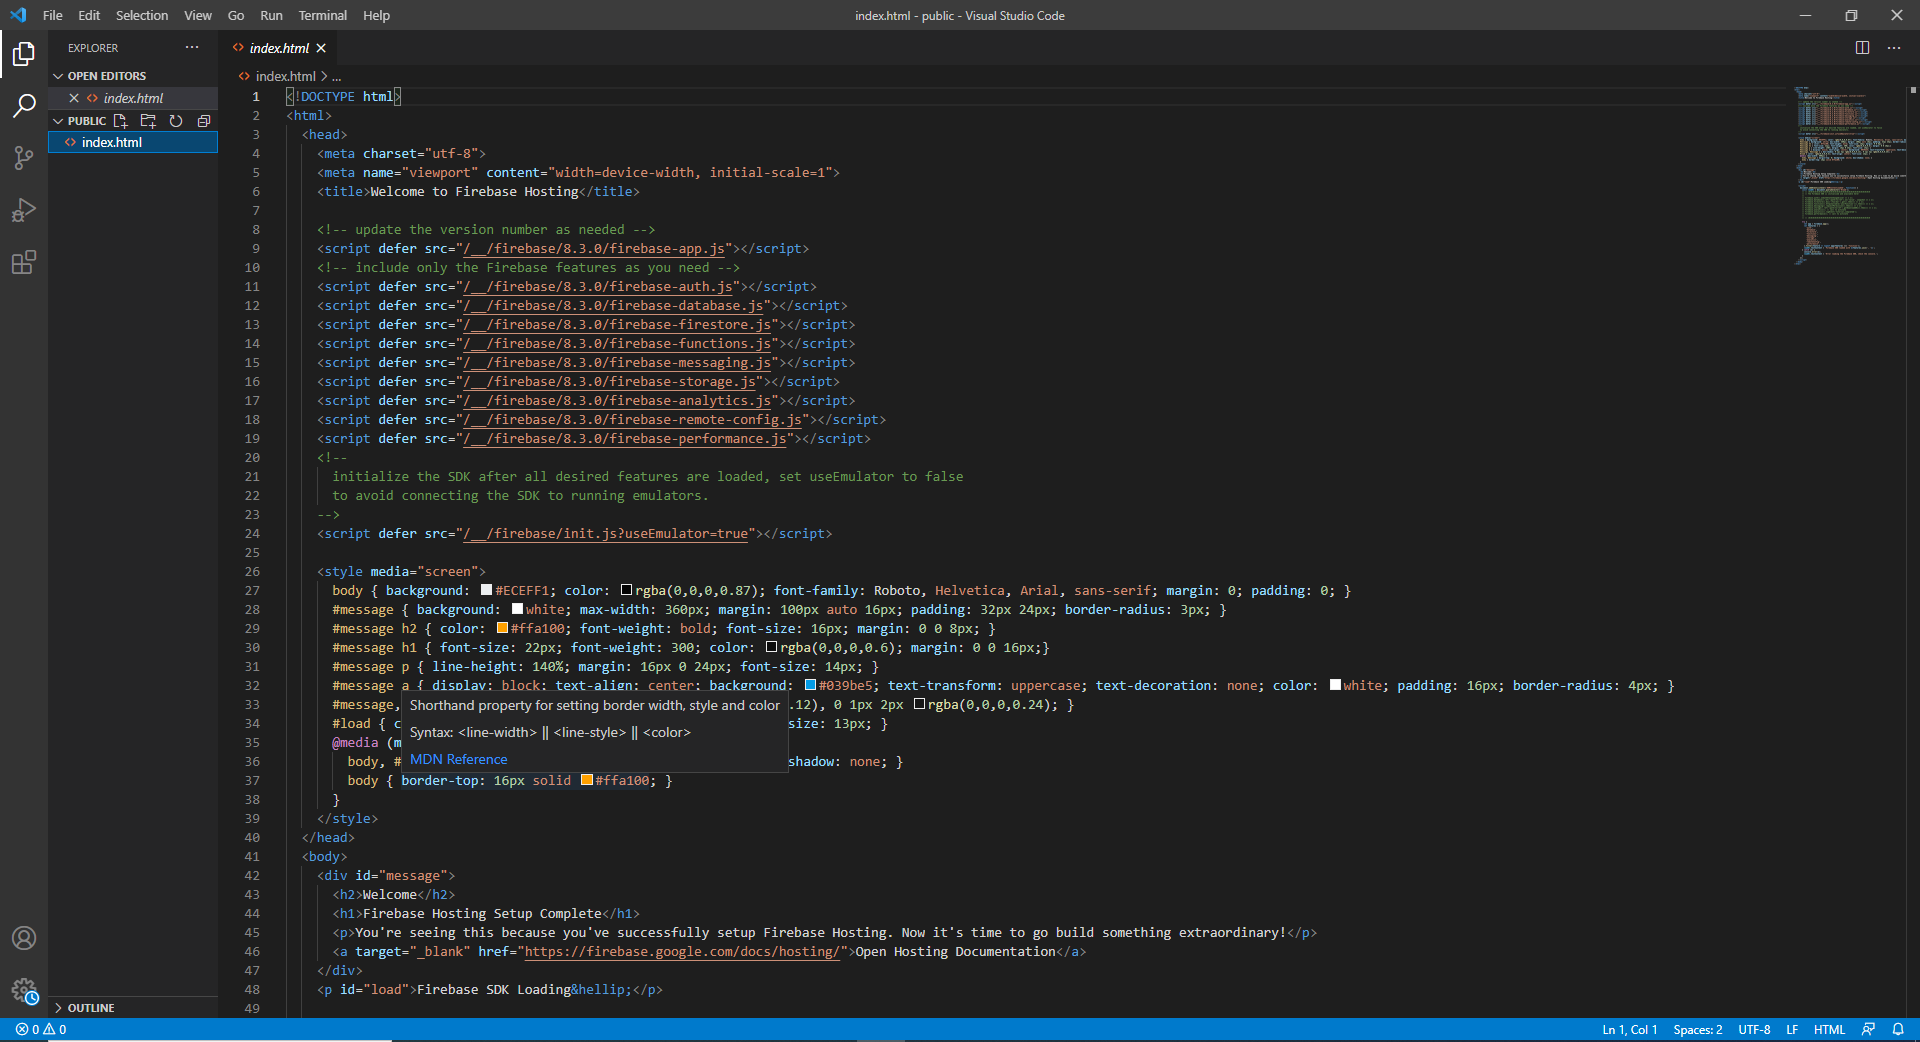Image resolution: width=1920 pixels, height=1042 pixels.
Task: Click line number 24 in gutter
Action: coord(252,534)
